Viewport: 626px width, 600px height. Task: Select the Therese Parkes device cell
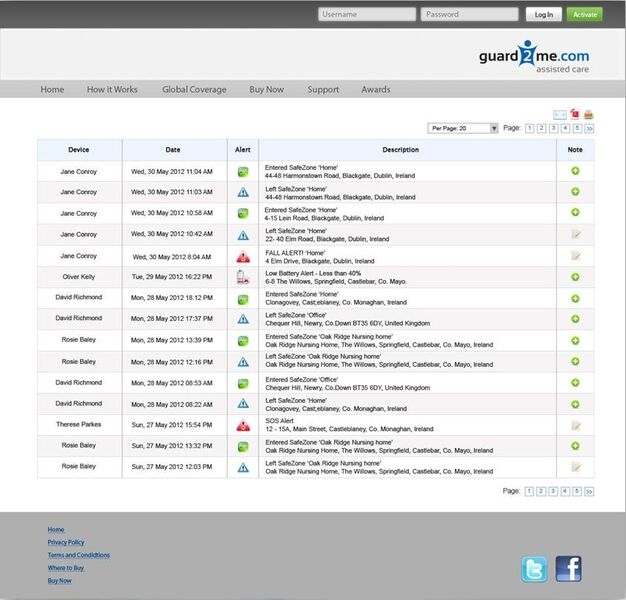click(79, 425)
